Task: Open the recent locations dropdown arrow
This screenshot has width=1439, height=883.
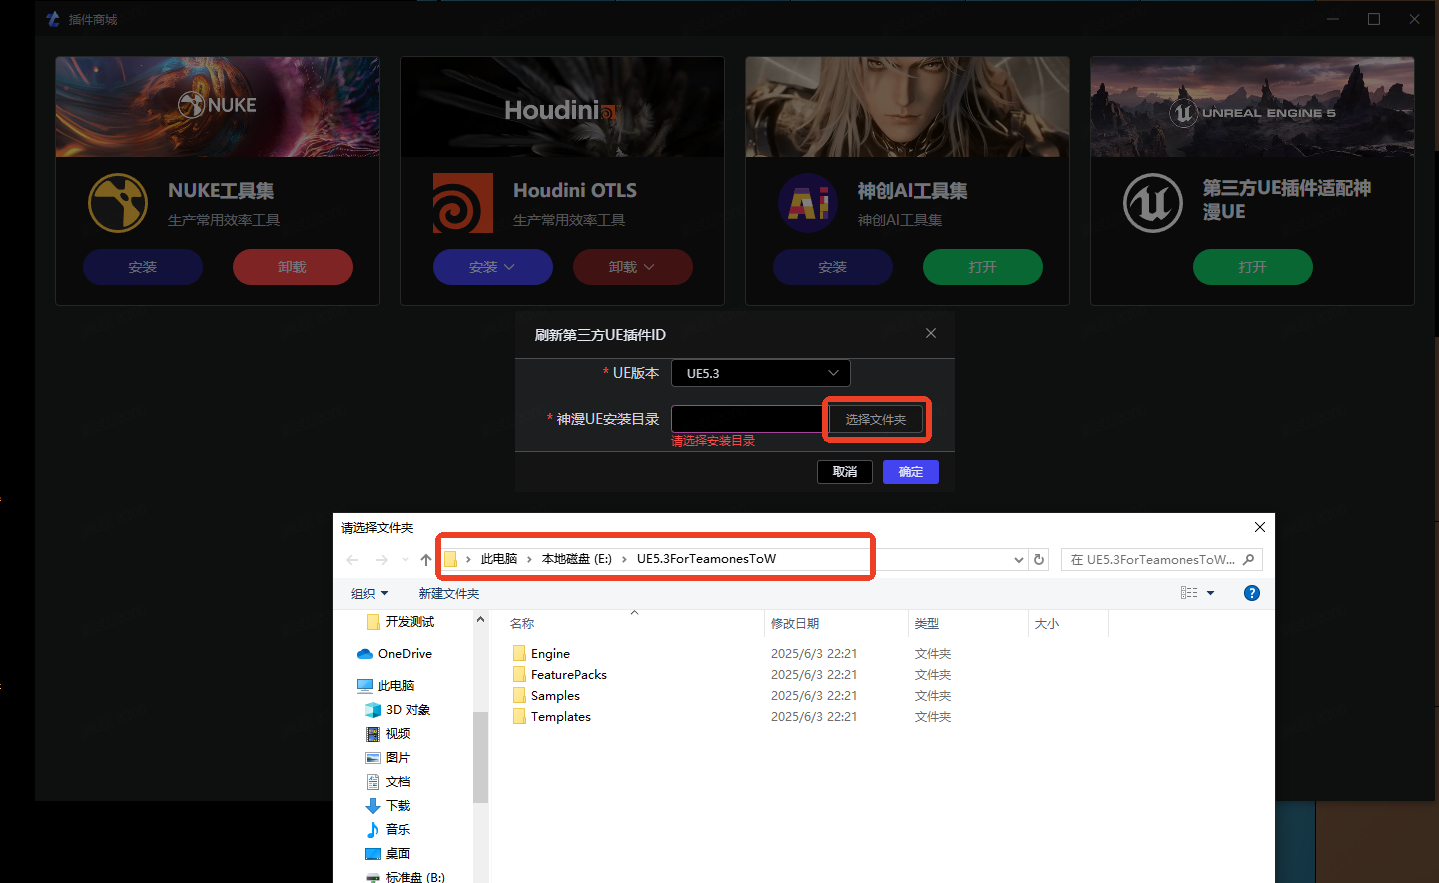Action: point(405,560)
